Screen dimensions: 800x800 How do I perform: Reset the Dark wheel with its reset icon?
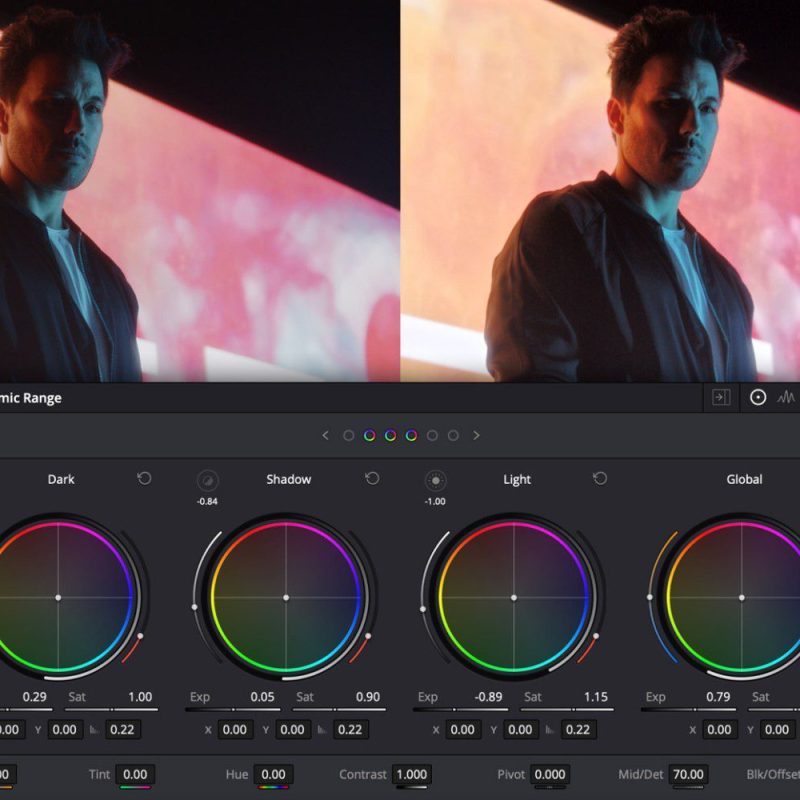tap(144, 479)
